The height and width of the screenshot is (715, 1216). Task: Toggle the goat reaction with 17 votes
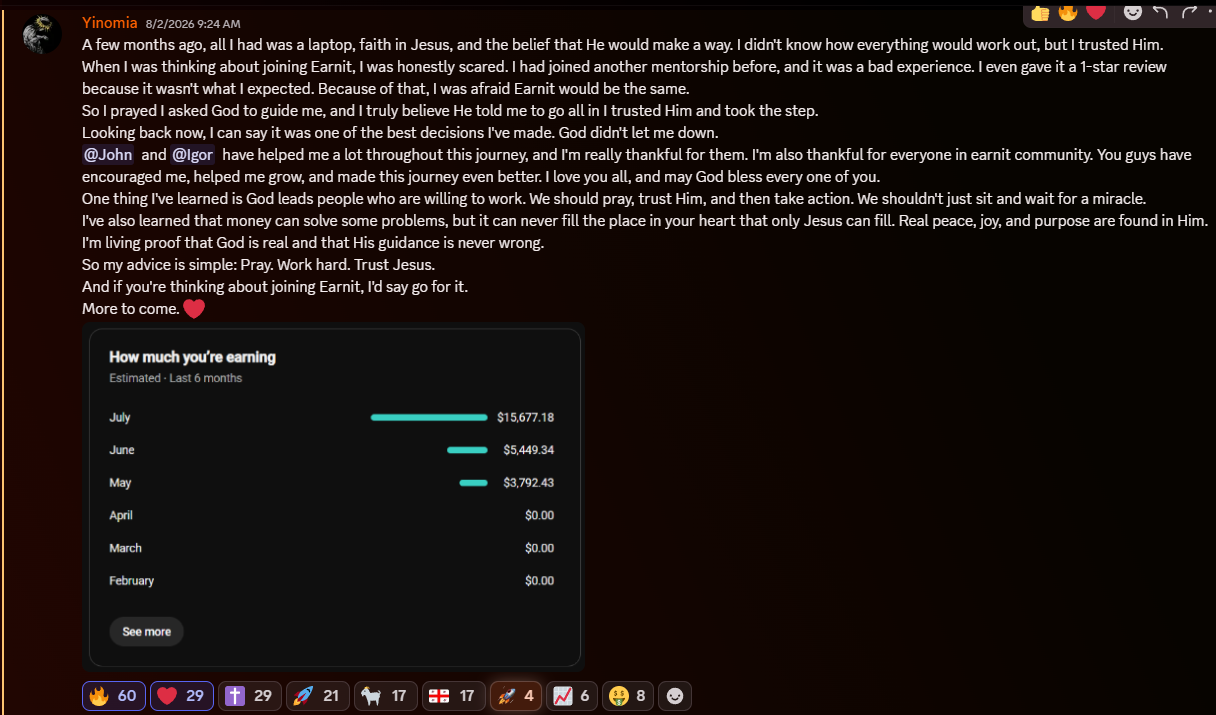coord(385,696)
